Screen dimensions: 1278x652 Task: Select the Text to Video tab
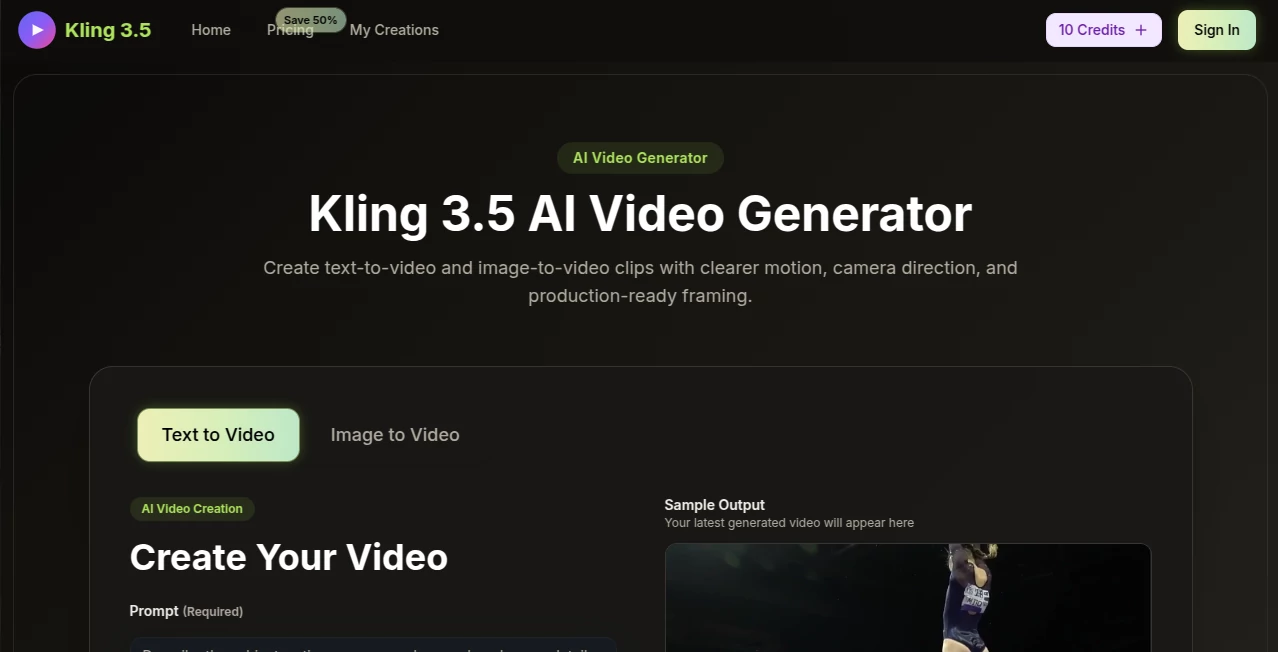(218, 435)
